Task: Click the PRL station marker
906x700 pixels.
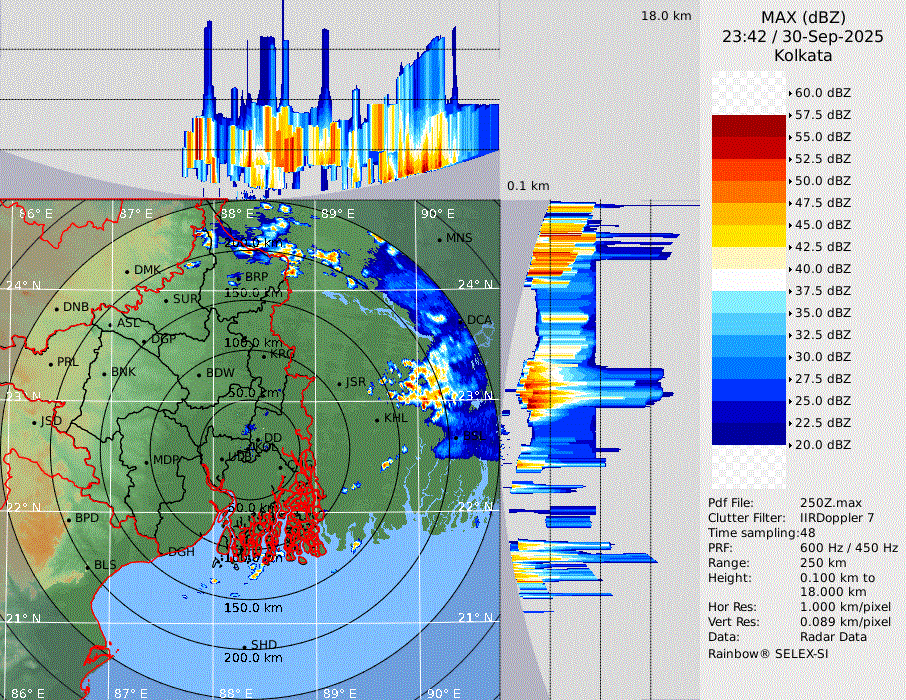Action: click(x=50, y=363)
